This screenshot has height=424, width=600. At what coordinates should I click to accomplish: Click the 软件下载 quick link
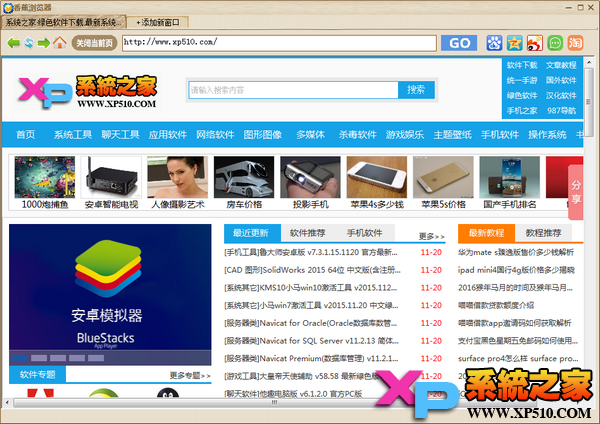(522, 65)
